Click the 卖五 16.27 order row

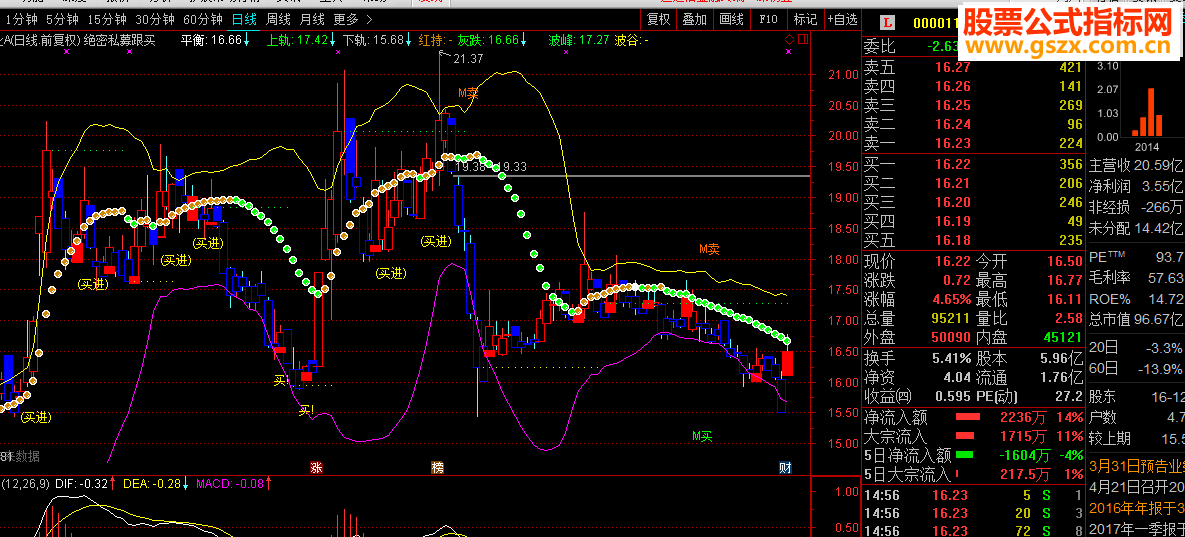tap(973, 67)
